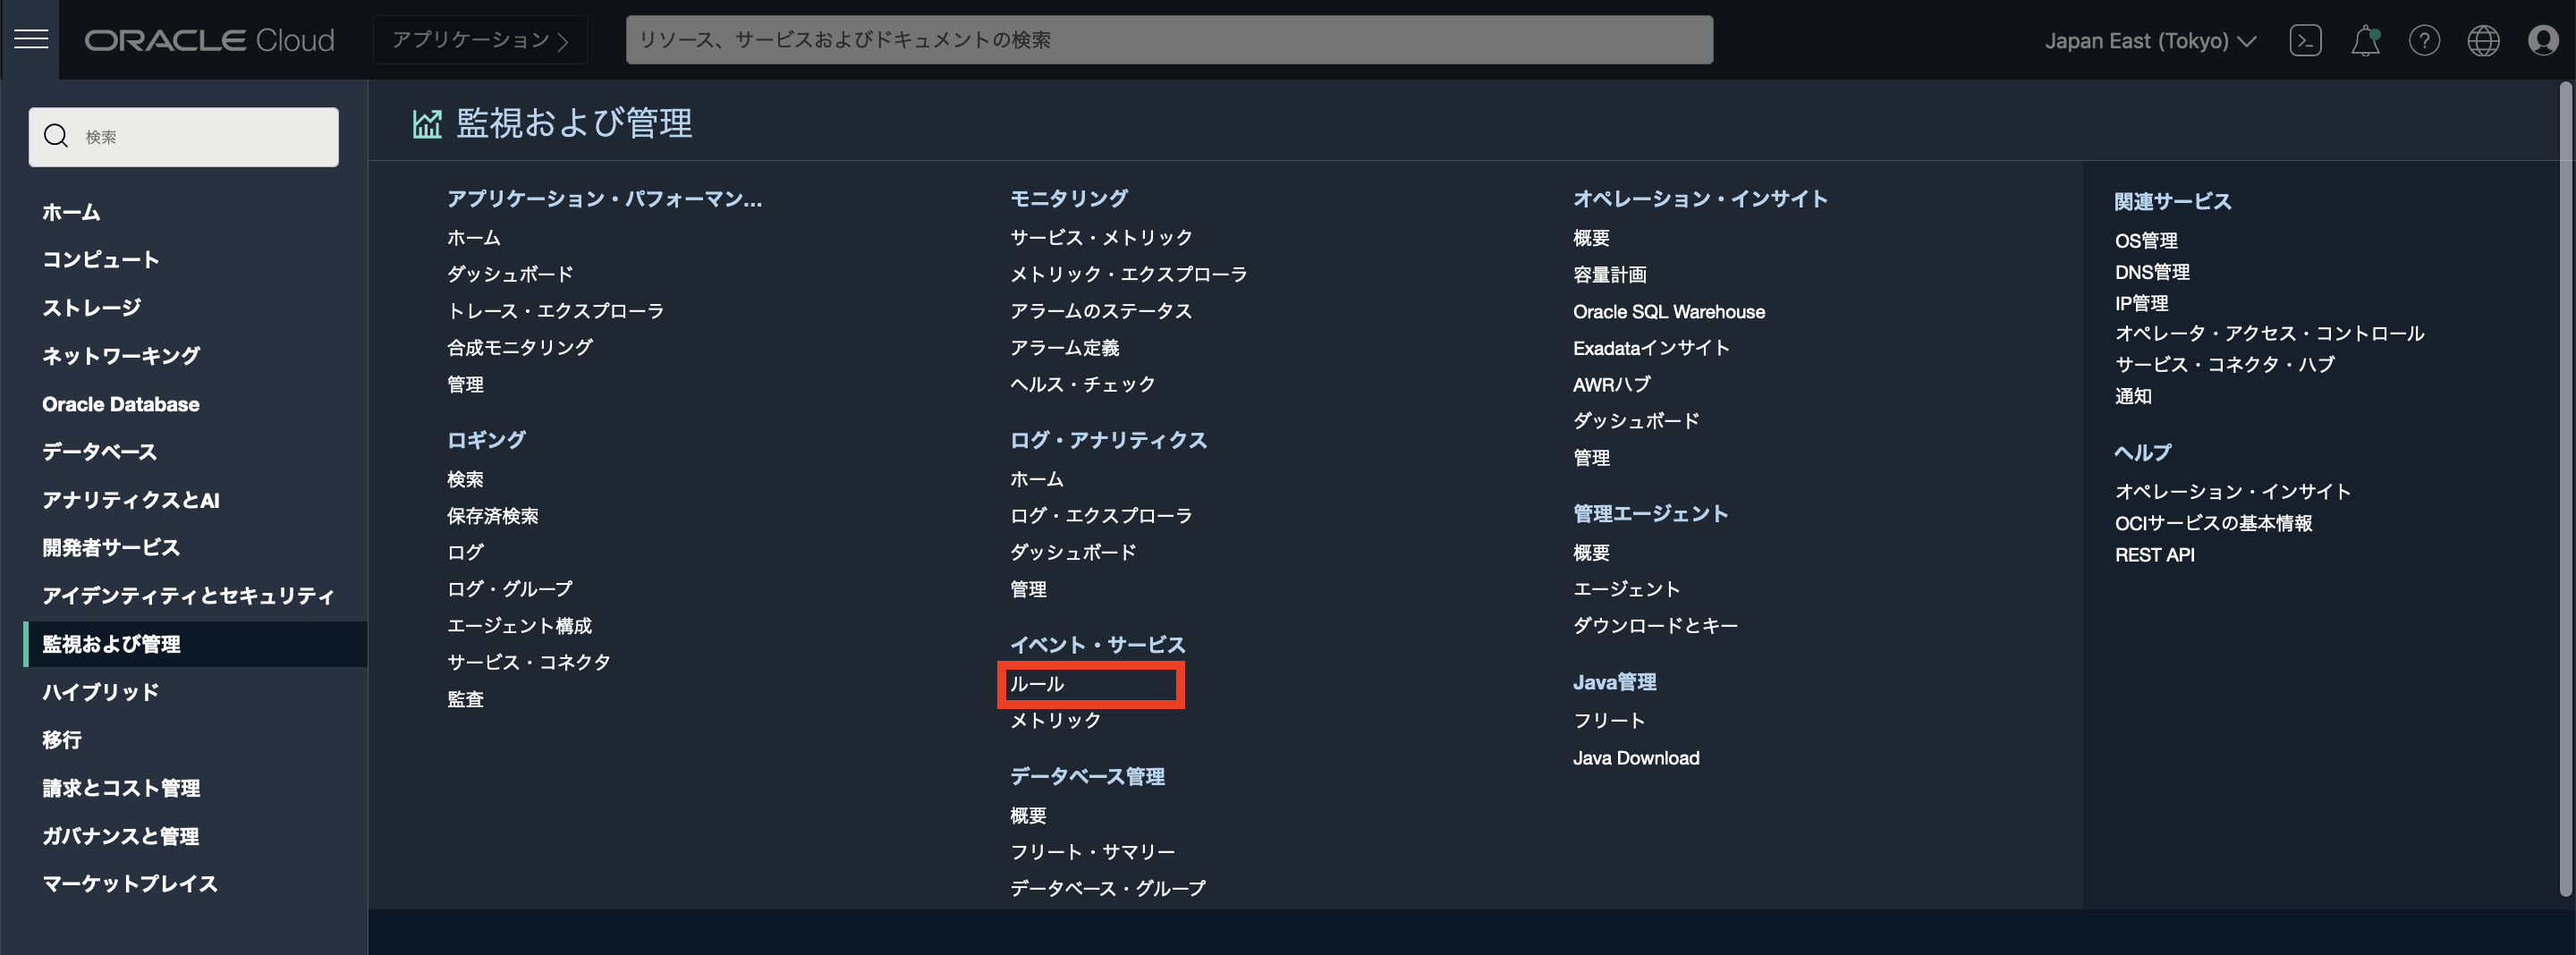2576x955 pixels.
Task: Open the Java Download page
Action: (1637, 757)
